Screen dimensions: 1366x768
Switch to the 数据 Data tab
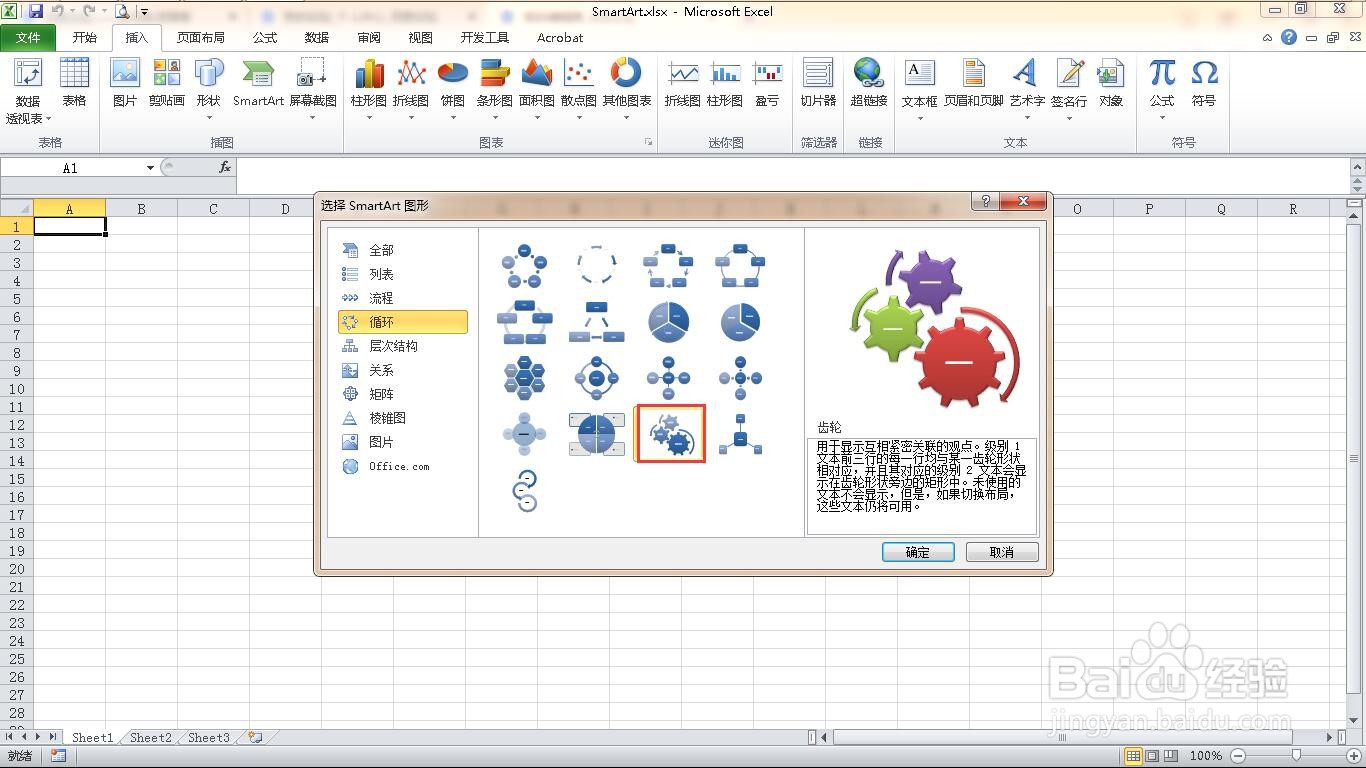click(x=317, y=37)
